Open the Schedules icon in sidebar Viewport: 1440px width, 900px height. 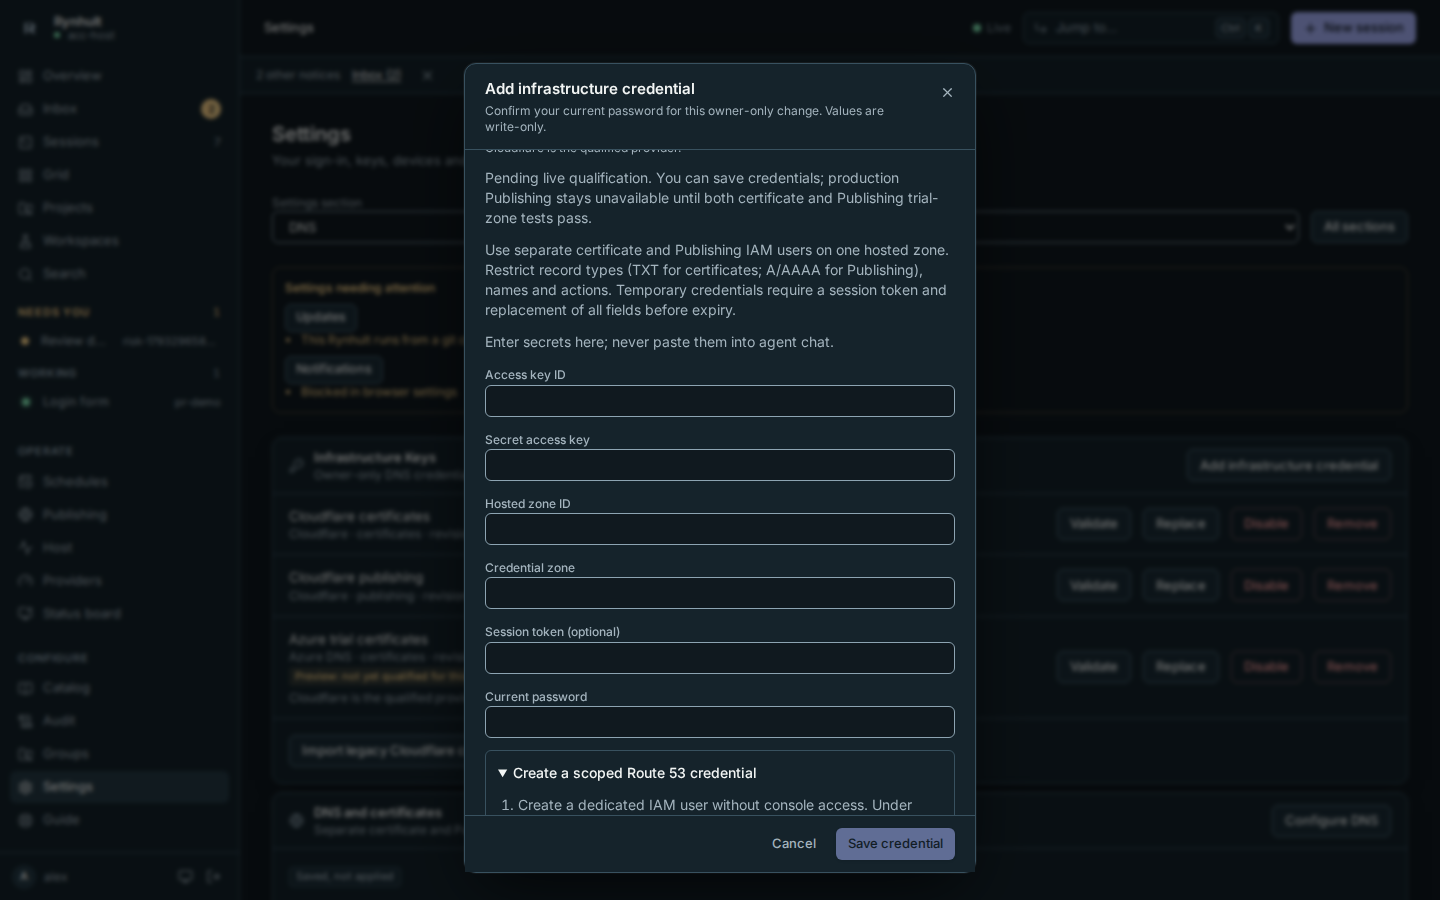26,482
